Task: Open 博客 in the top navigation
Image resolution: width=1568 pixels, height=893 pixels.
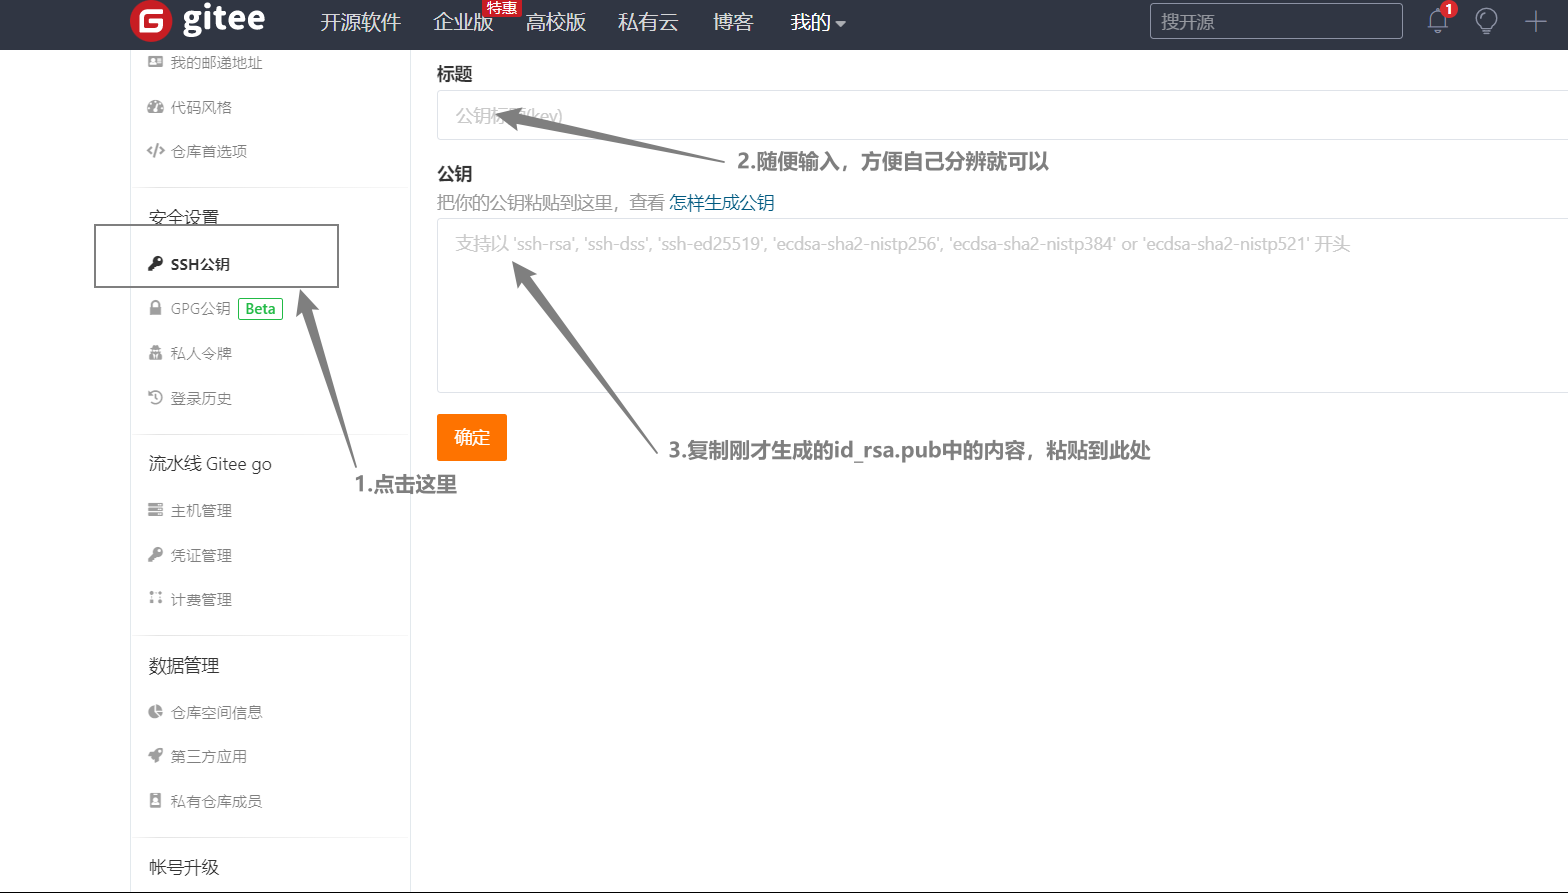Action: [x=733, y=22]
